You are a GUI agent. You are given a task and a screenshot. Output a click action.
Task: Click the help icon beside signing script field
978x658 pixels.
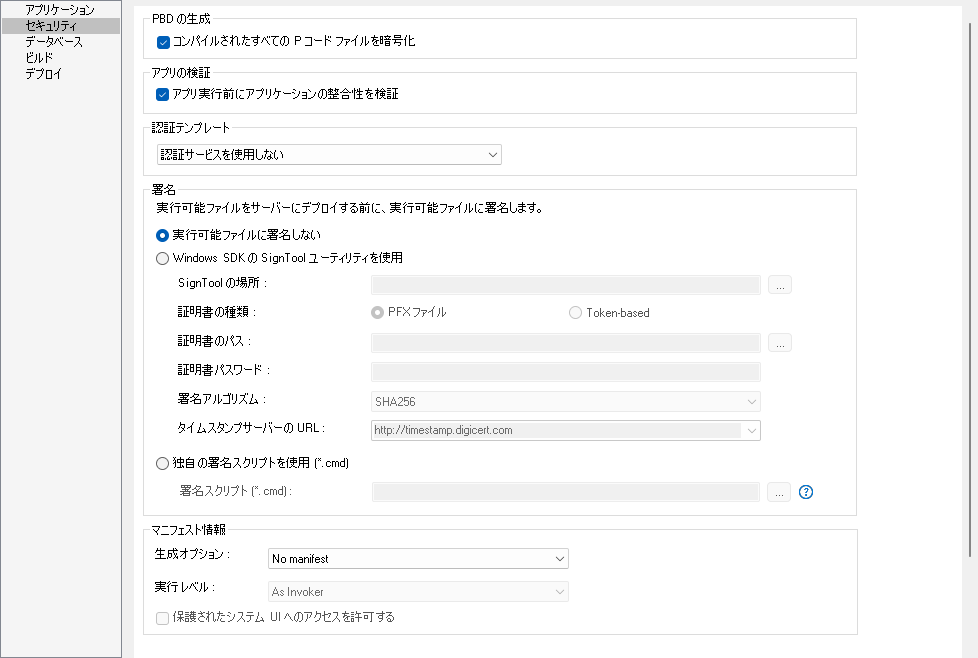click(x=806, y=492)
